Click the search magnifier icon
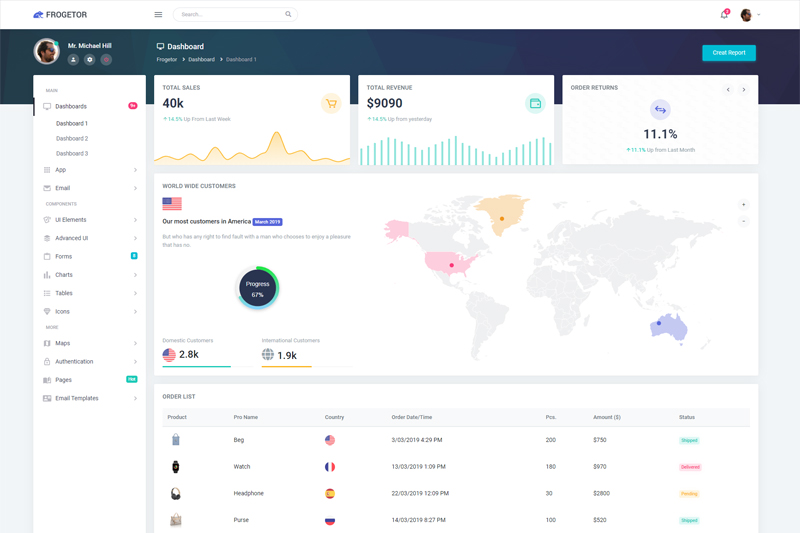This screenshot has height=533, width=800. [288, 15]
